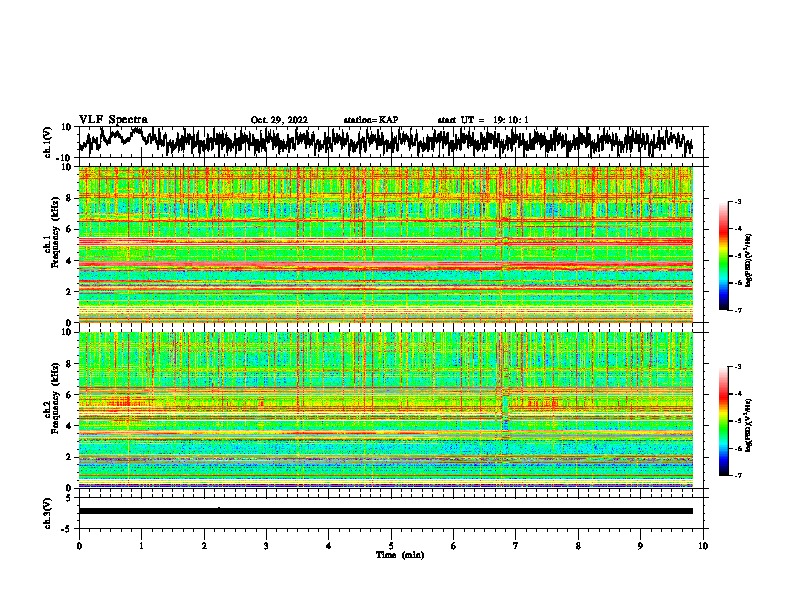Click the ch.2 spectrogram color scale bar
Viewport: 792px width, 612px height.
(x=724, y=421)
